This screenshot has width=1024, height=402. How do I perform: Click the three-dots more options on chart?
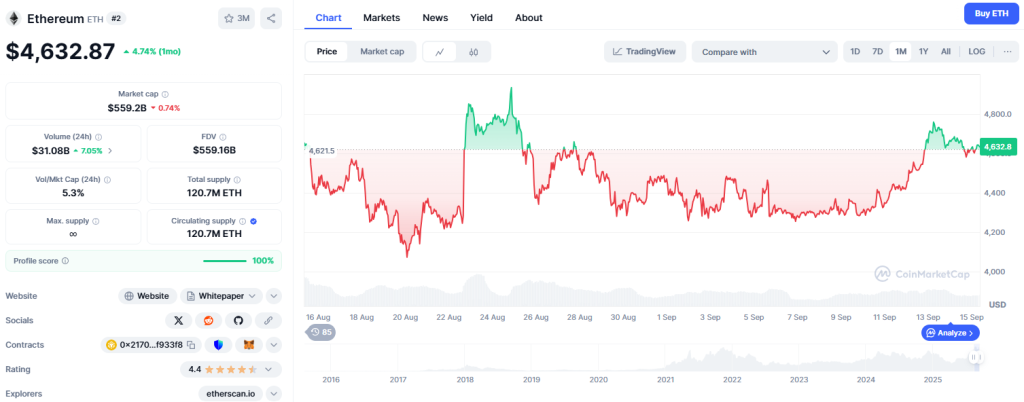(1006, 52)
